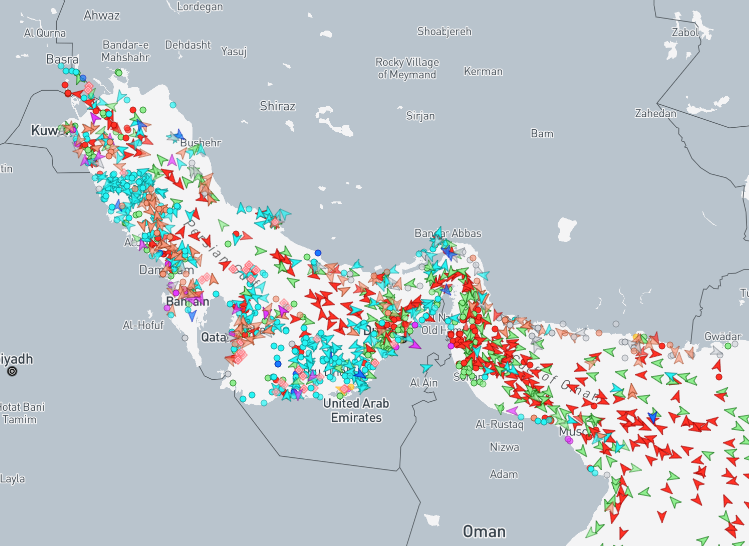Select the grey circle on Oman coast south of Muscat

[x=607, y=475]
